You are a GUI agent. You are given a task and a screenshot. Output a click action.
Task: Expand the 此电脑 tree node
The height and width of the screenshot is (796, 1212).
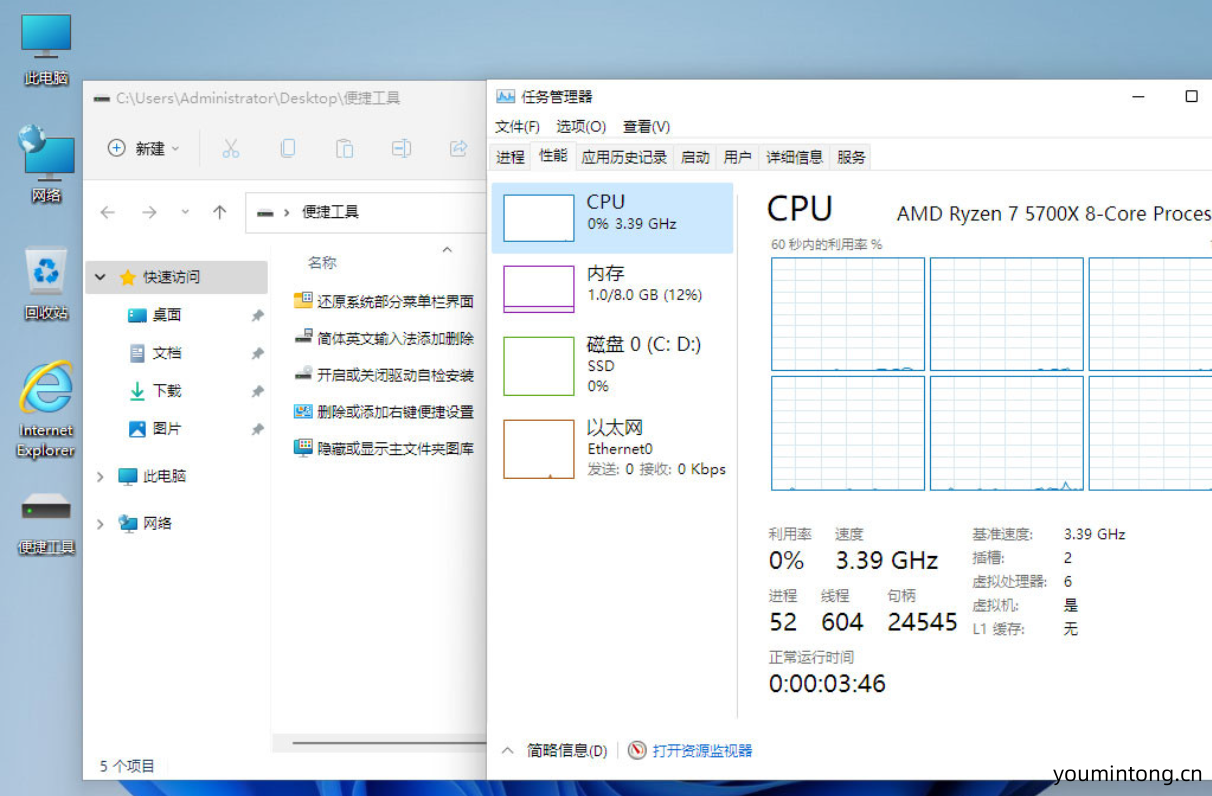pos(100,477)
